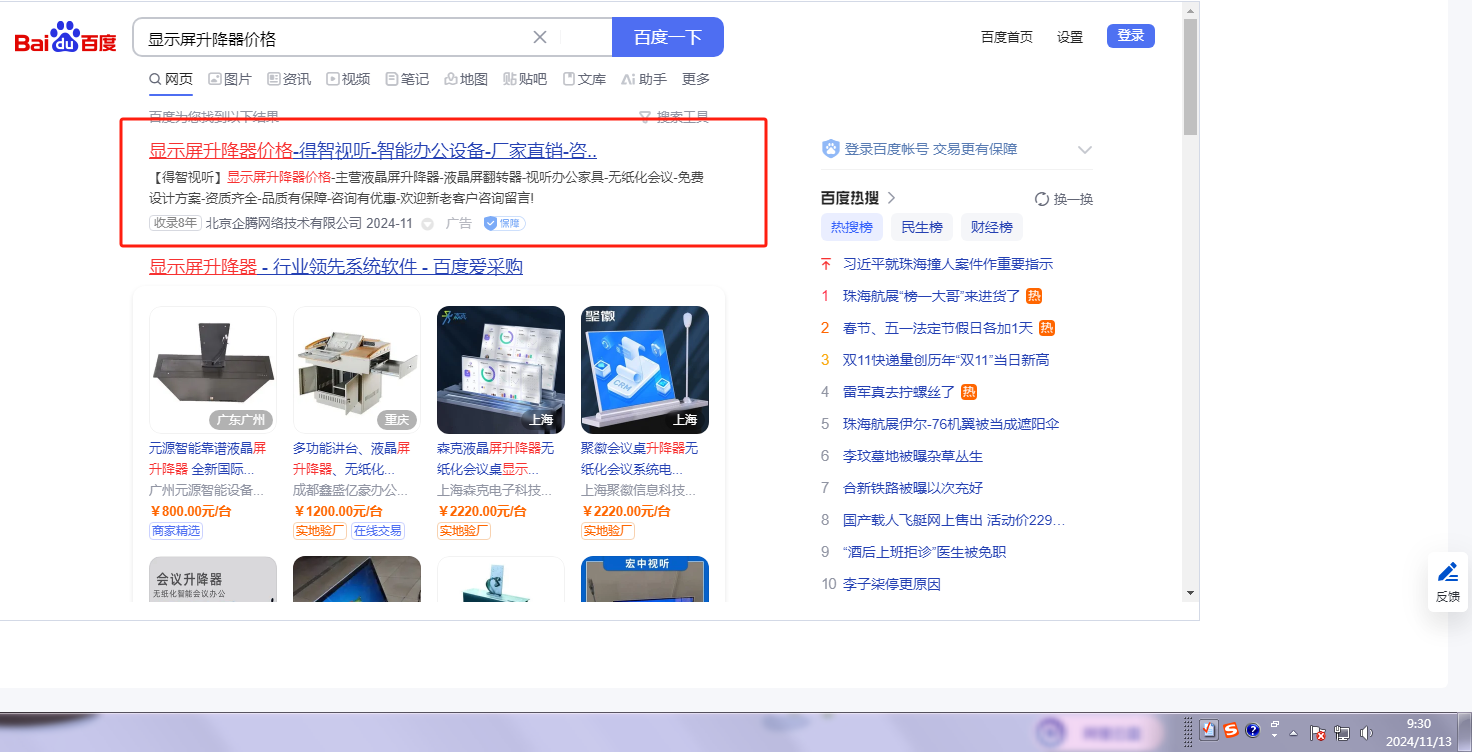The width and height of the screenshot is (1472, 752).
Task: Click the 搜索工具 filter link
Action: coord(683,117)
